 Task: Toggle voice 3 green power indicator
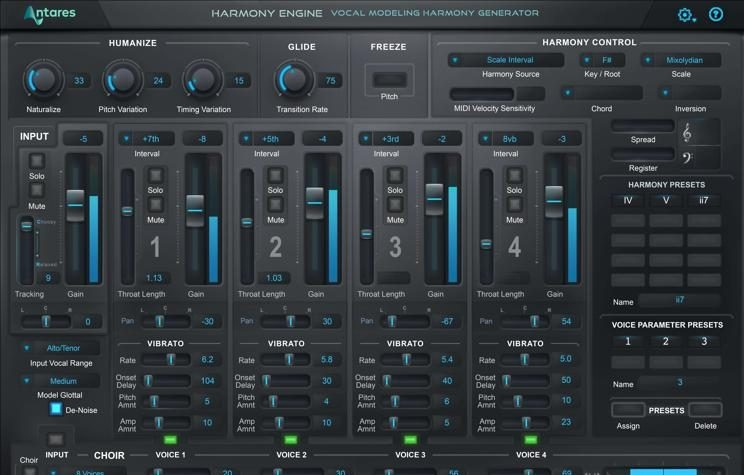point(410,440)
